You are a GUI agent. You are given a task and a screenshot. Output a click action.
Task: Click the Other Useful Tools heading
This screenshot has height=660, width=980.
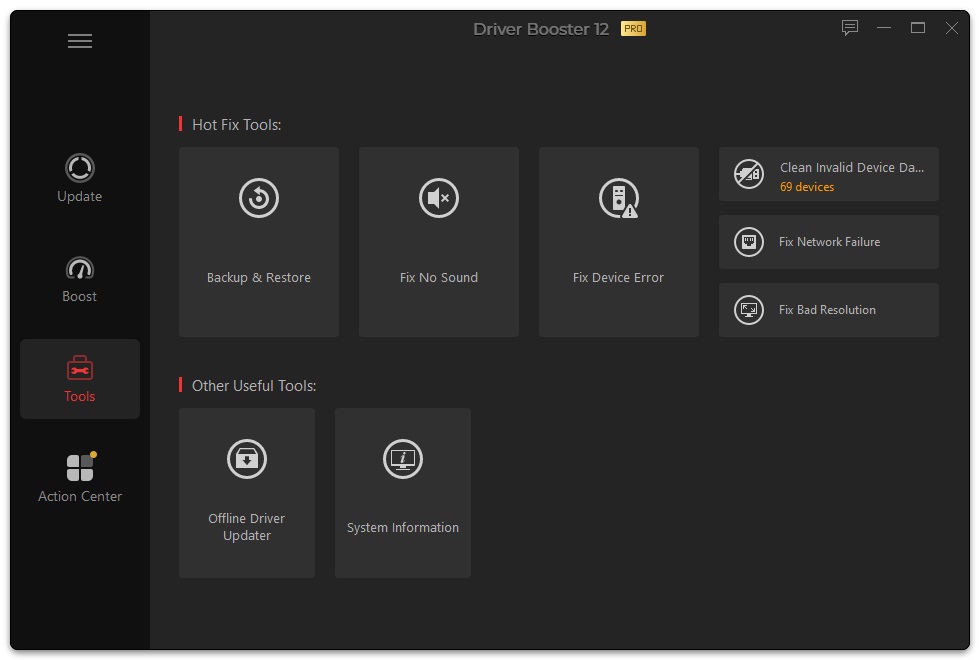(x=254, y=386)
